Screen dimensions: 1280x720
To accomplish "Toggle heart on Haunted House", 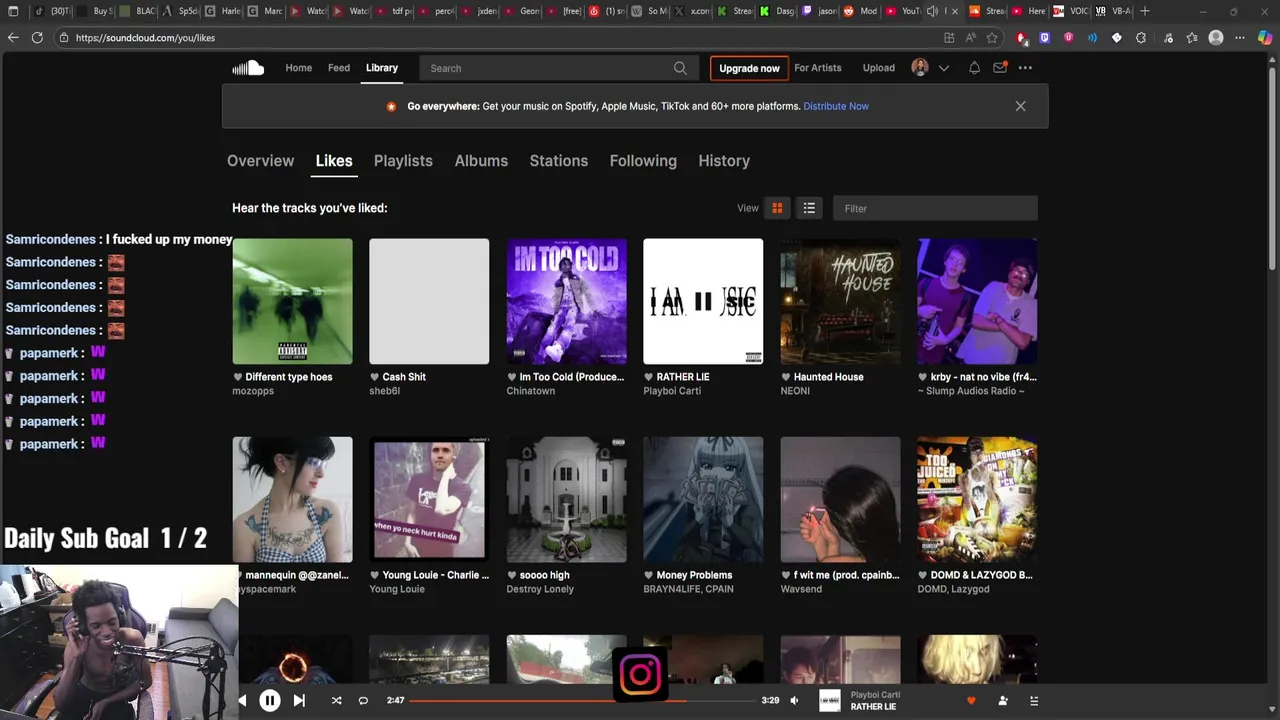I will point(786,377).
